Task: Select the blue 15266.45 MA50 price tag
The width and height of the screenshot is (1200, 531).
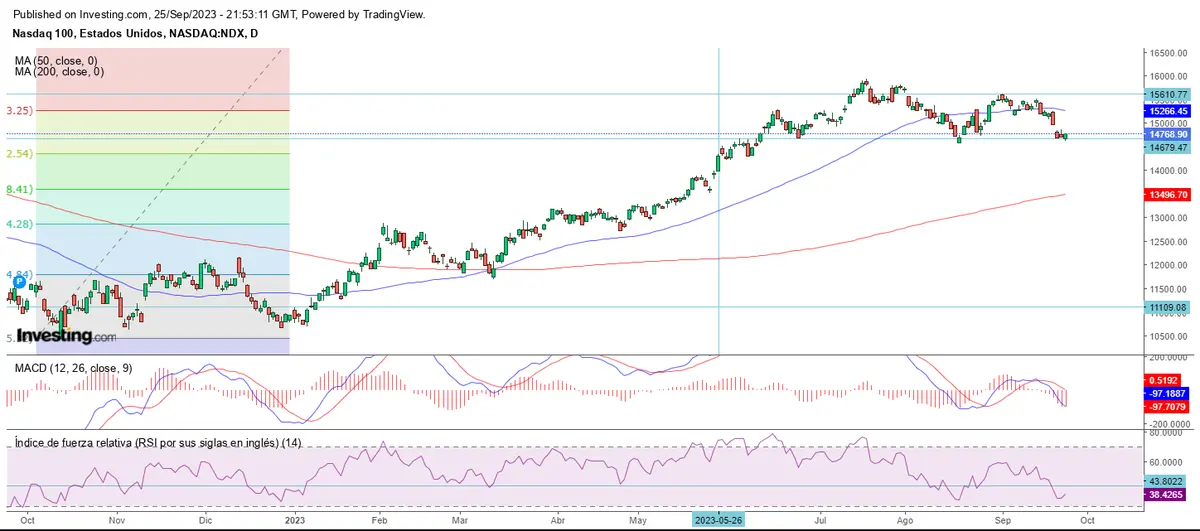Action: 1168,111
